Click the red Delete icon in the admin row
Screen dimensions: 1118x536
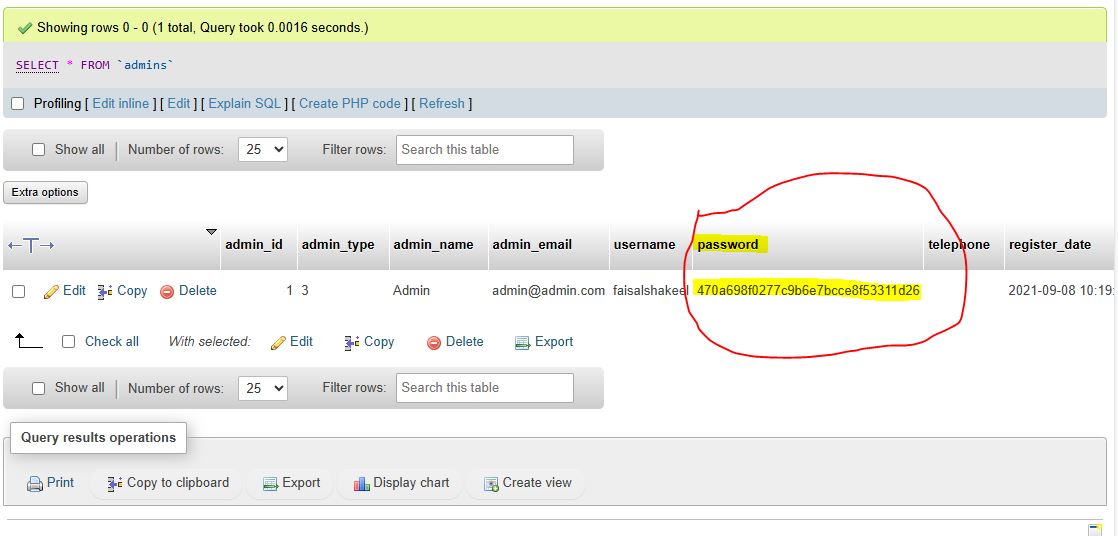167,292
